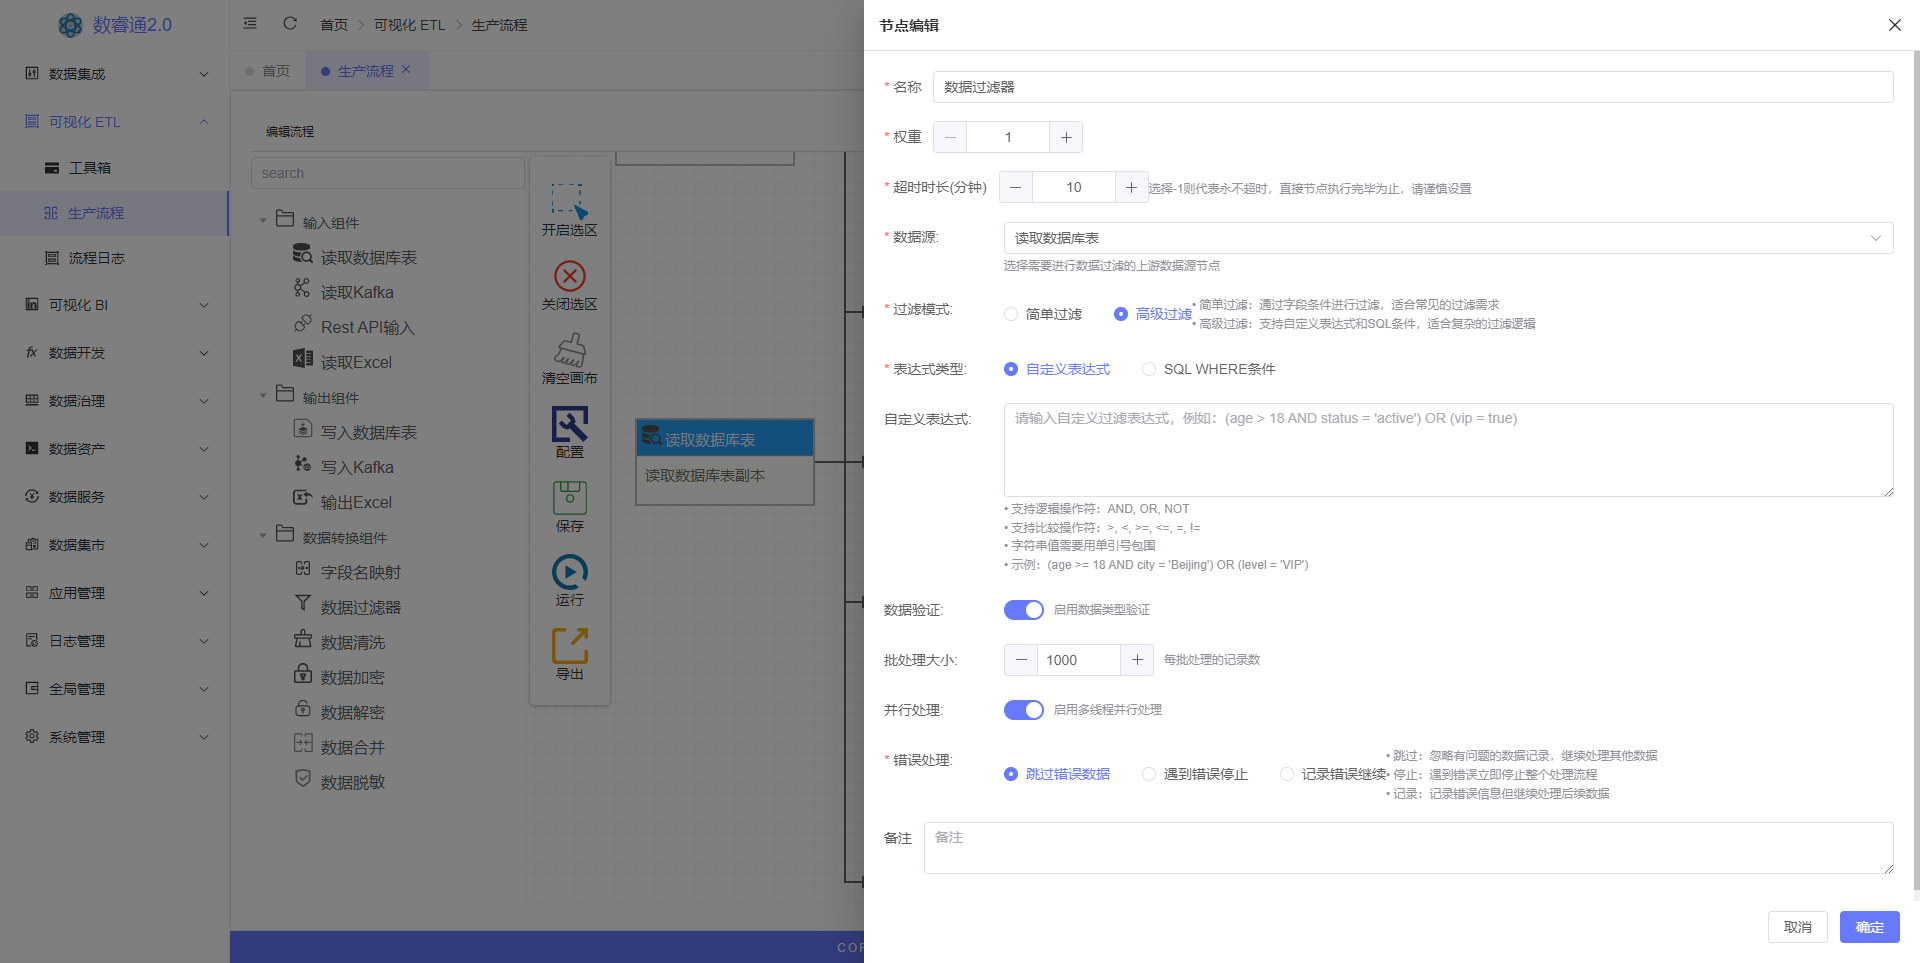This screenshot has width=1920, height=963.
Task: Click the sidebar collapse menu icon
Action: pyautogui.click(x=250, y=23)
